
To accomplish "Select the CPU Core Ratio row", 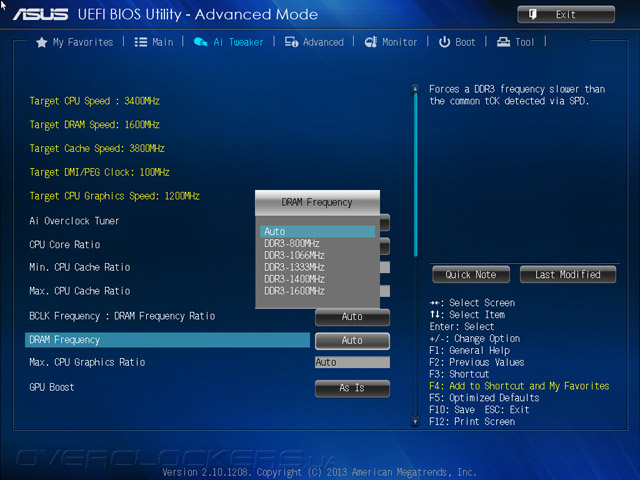I will tap(64, 245).
